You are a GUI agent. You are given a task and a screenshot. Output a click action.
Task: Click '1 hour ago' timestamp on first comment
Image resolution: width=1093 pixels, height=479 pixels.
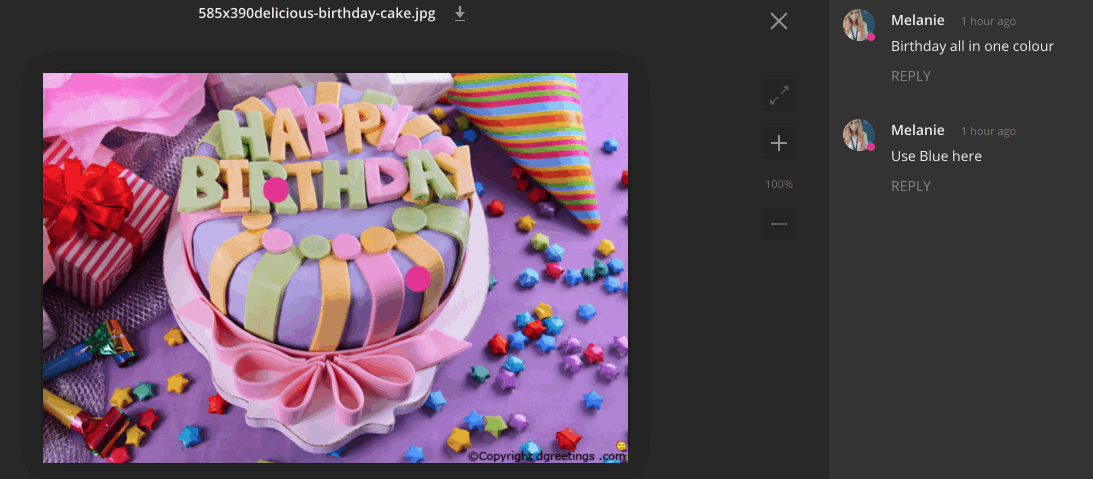click(988, 22)
